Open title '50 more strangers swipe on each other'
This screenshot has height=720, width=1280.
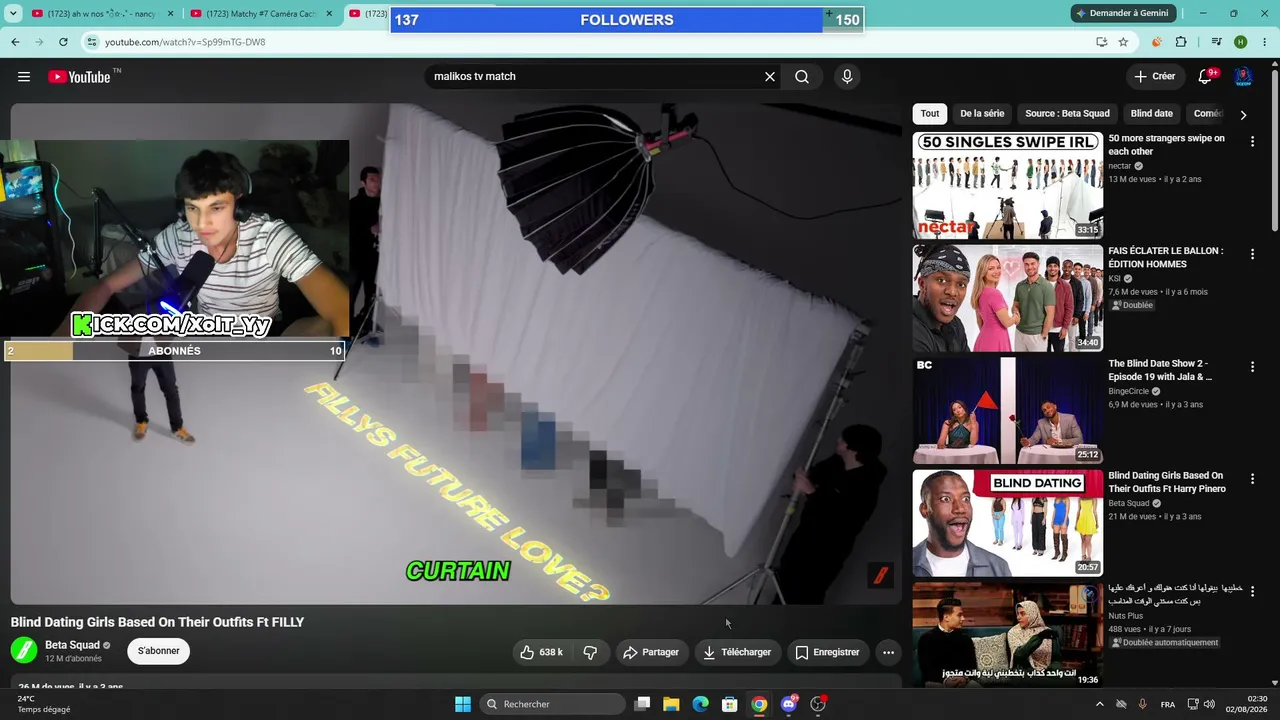click(x=1166, y=145)
